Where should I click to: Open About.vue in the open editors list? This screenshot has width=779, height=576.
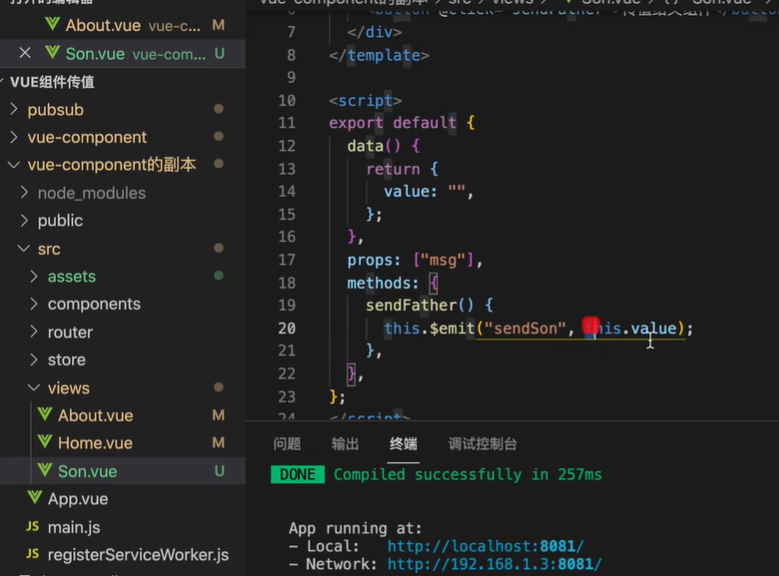tap(123, 25)
